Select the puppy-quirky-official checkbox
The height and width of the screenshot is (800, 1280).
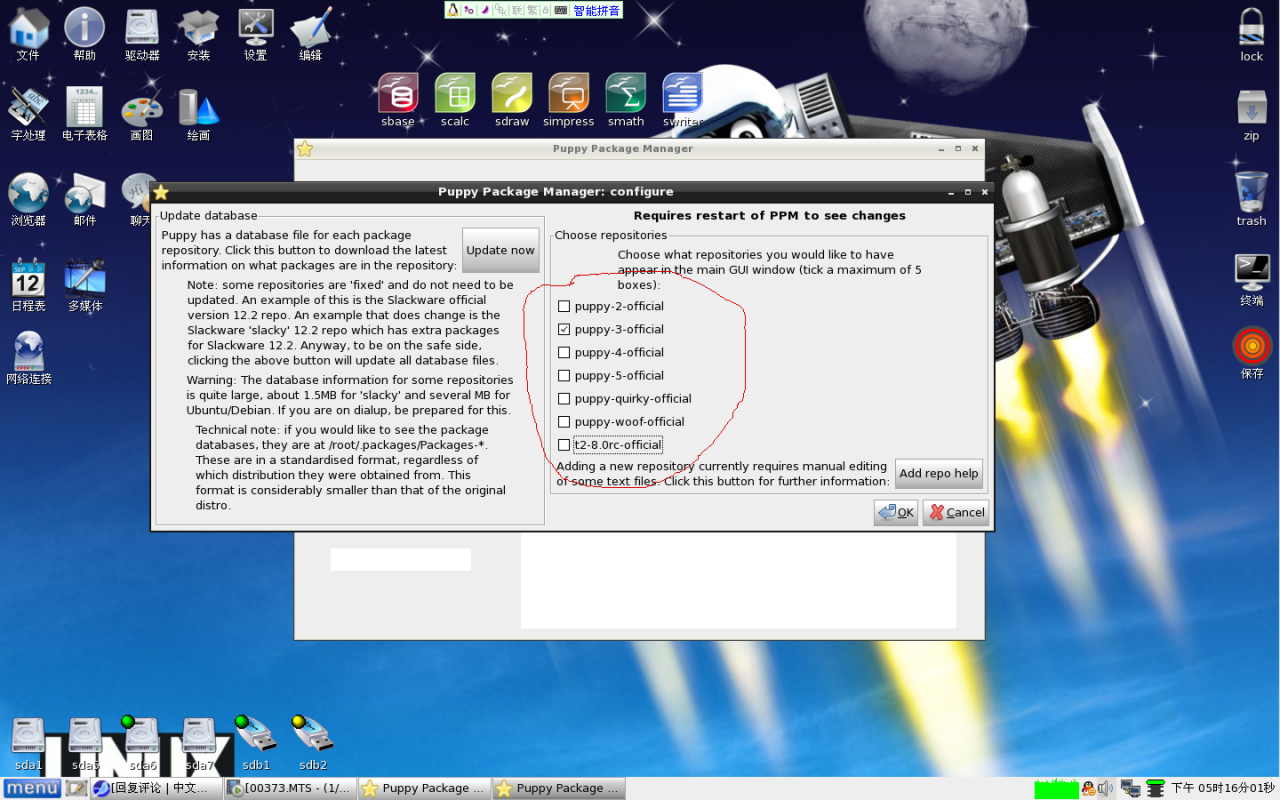564,398
